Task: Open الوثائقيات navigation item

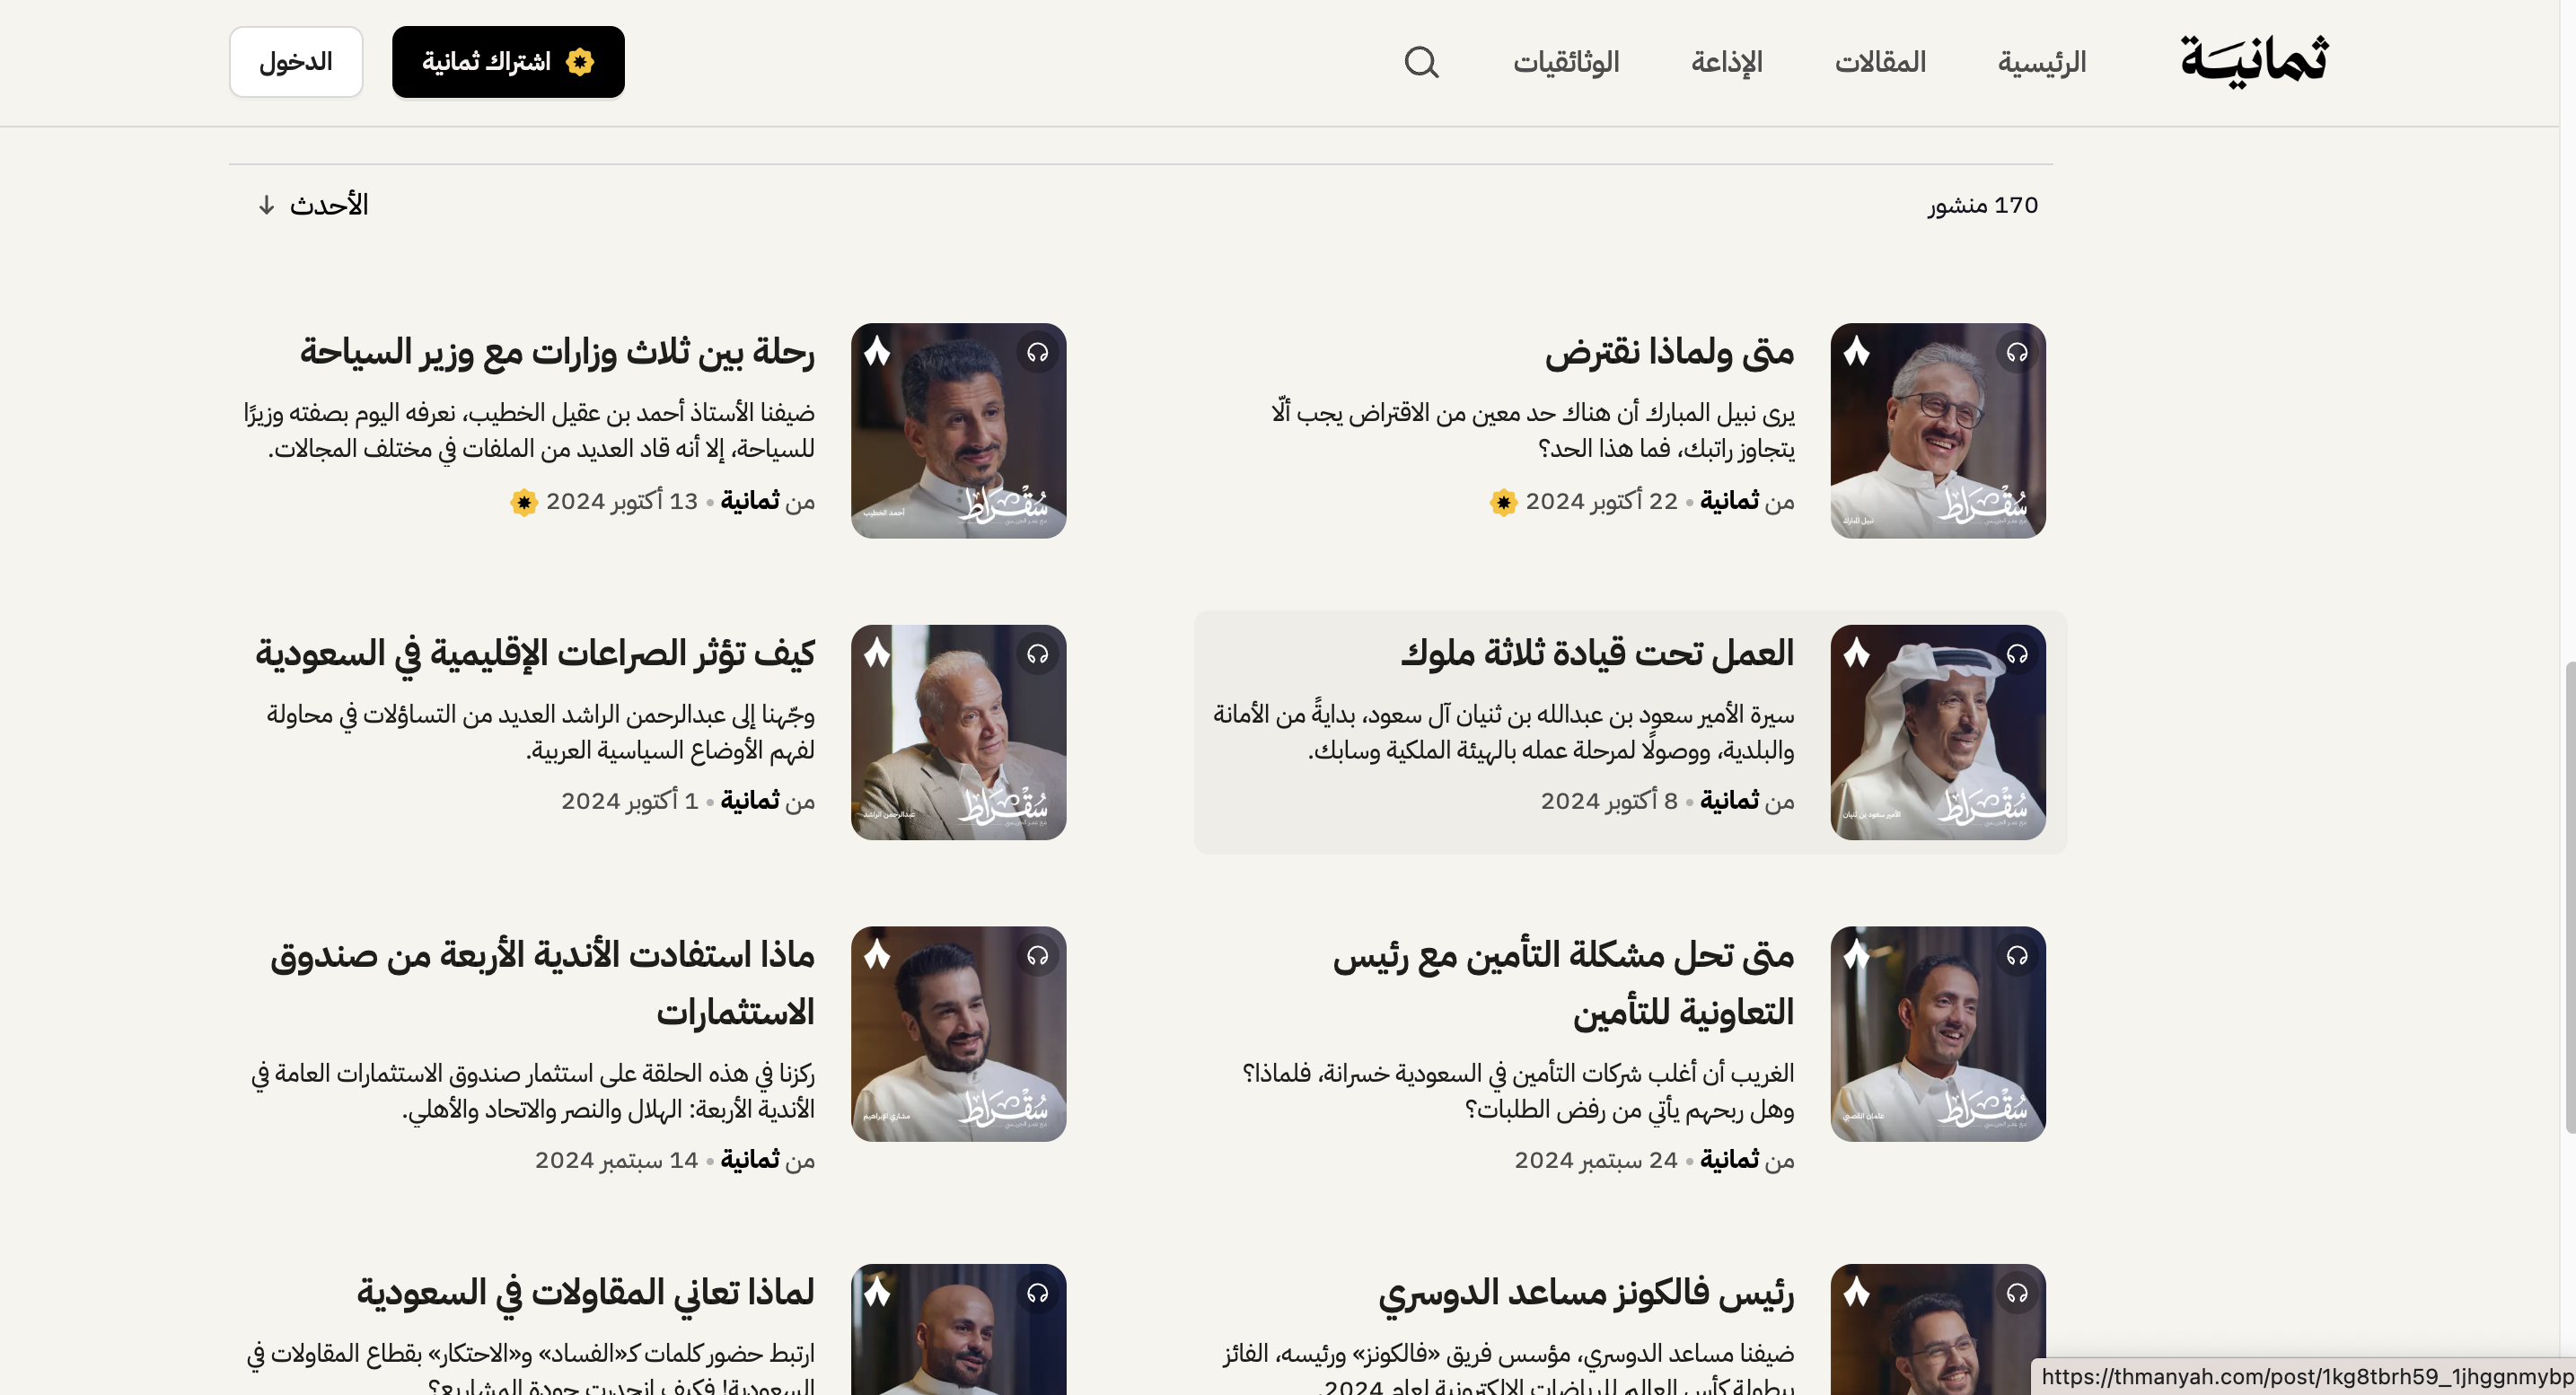Action: (x=1566, y=62)
